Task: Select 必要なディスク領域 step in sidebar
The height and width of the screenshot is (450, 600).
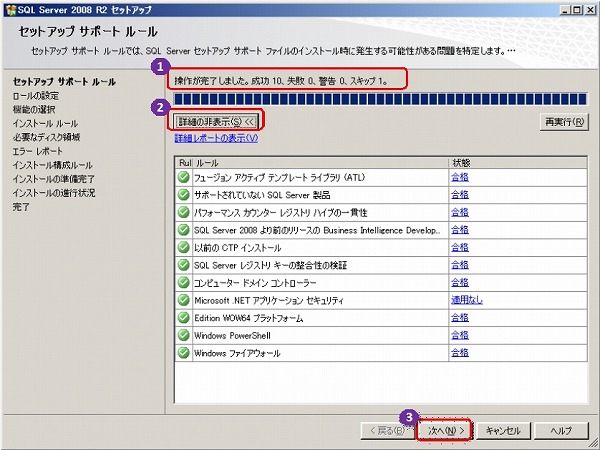Action: pos(46,137)
